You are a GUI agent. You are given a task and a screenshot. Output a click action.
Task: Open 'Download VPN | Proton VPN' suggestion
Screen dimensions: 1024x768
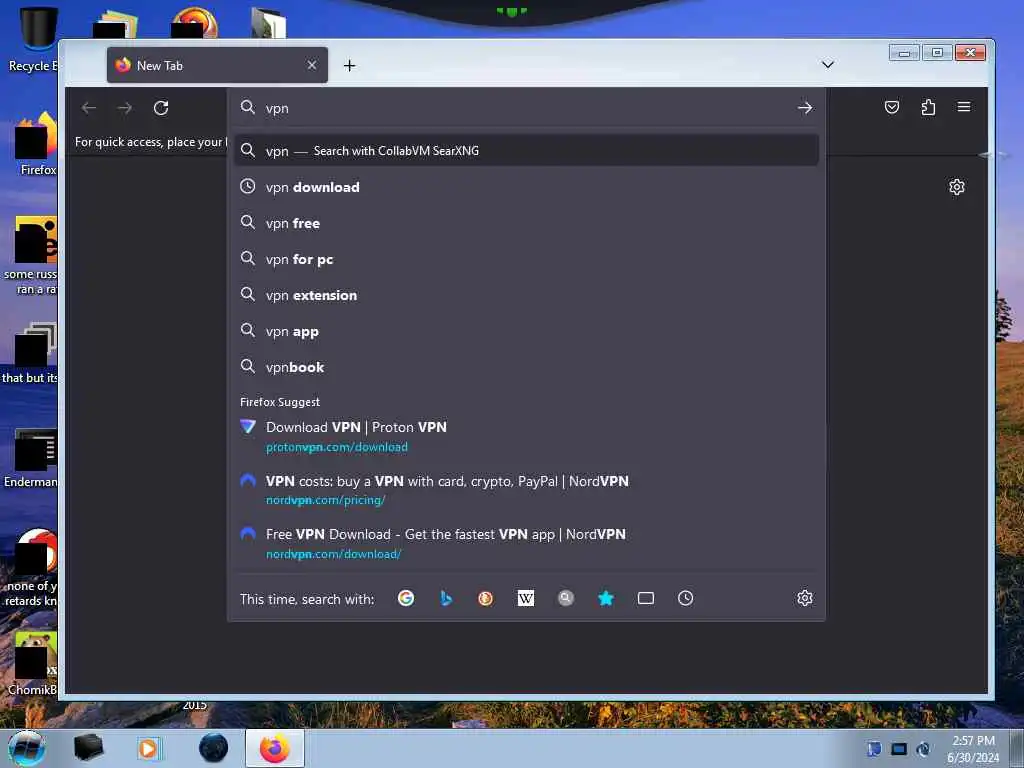(526, 436)
